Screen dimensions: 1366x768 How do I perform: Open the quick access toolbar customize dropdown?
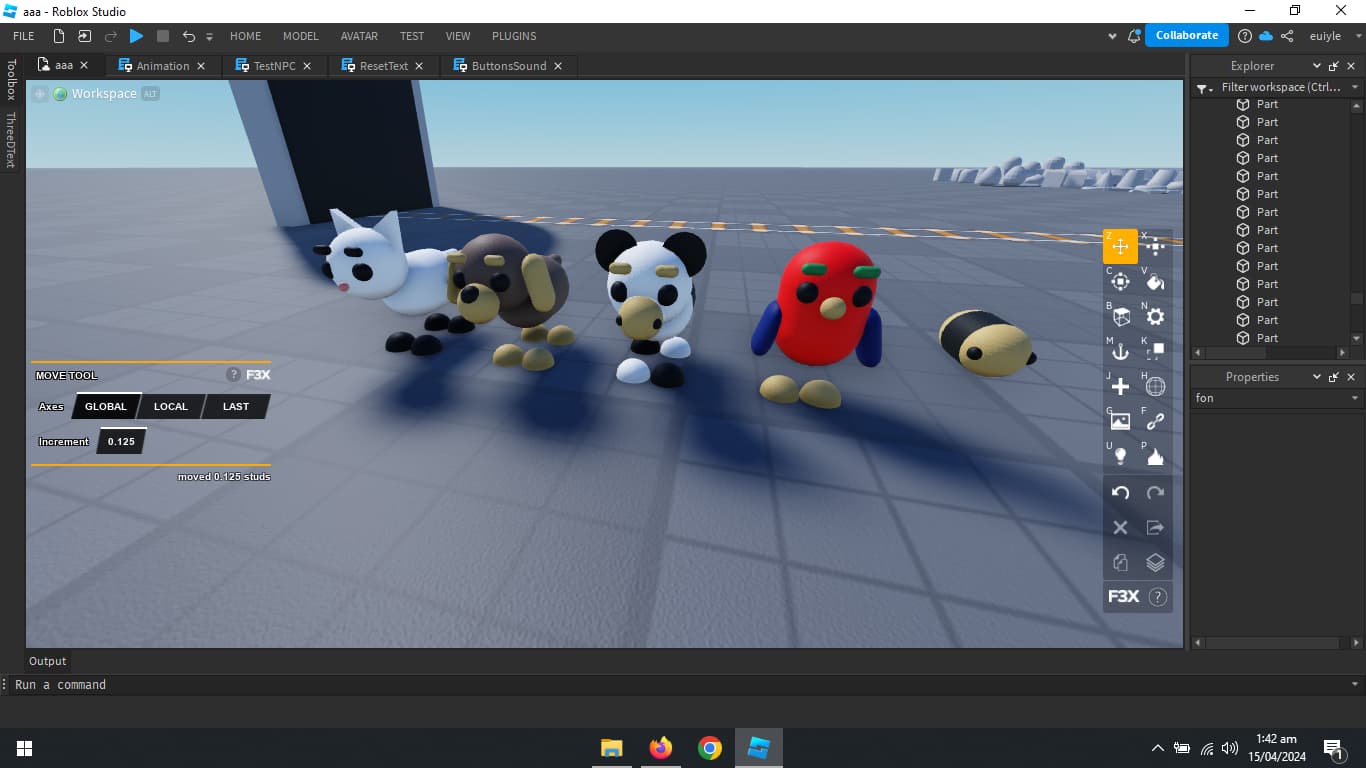210,37
